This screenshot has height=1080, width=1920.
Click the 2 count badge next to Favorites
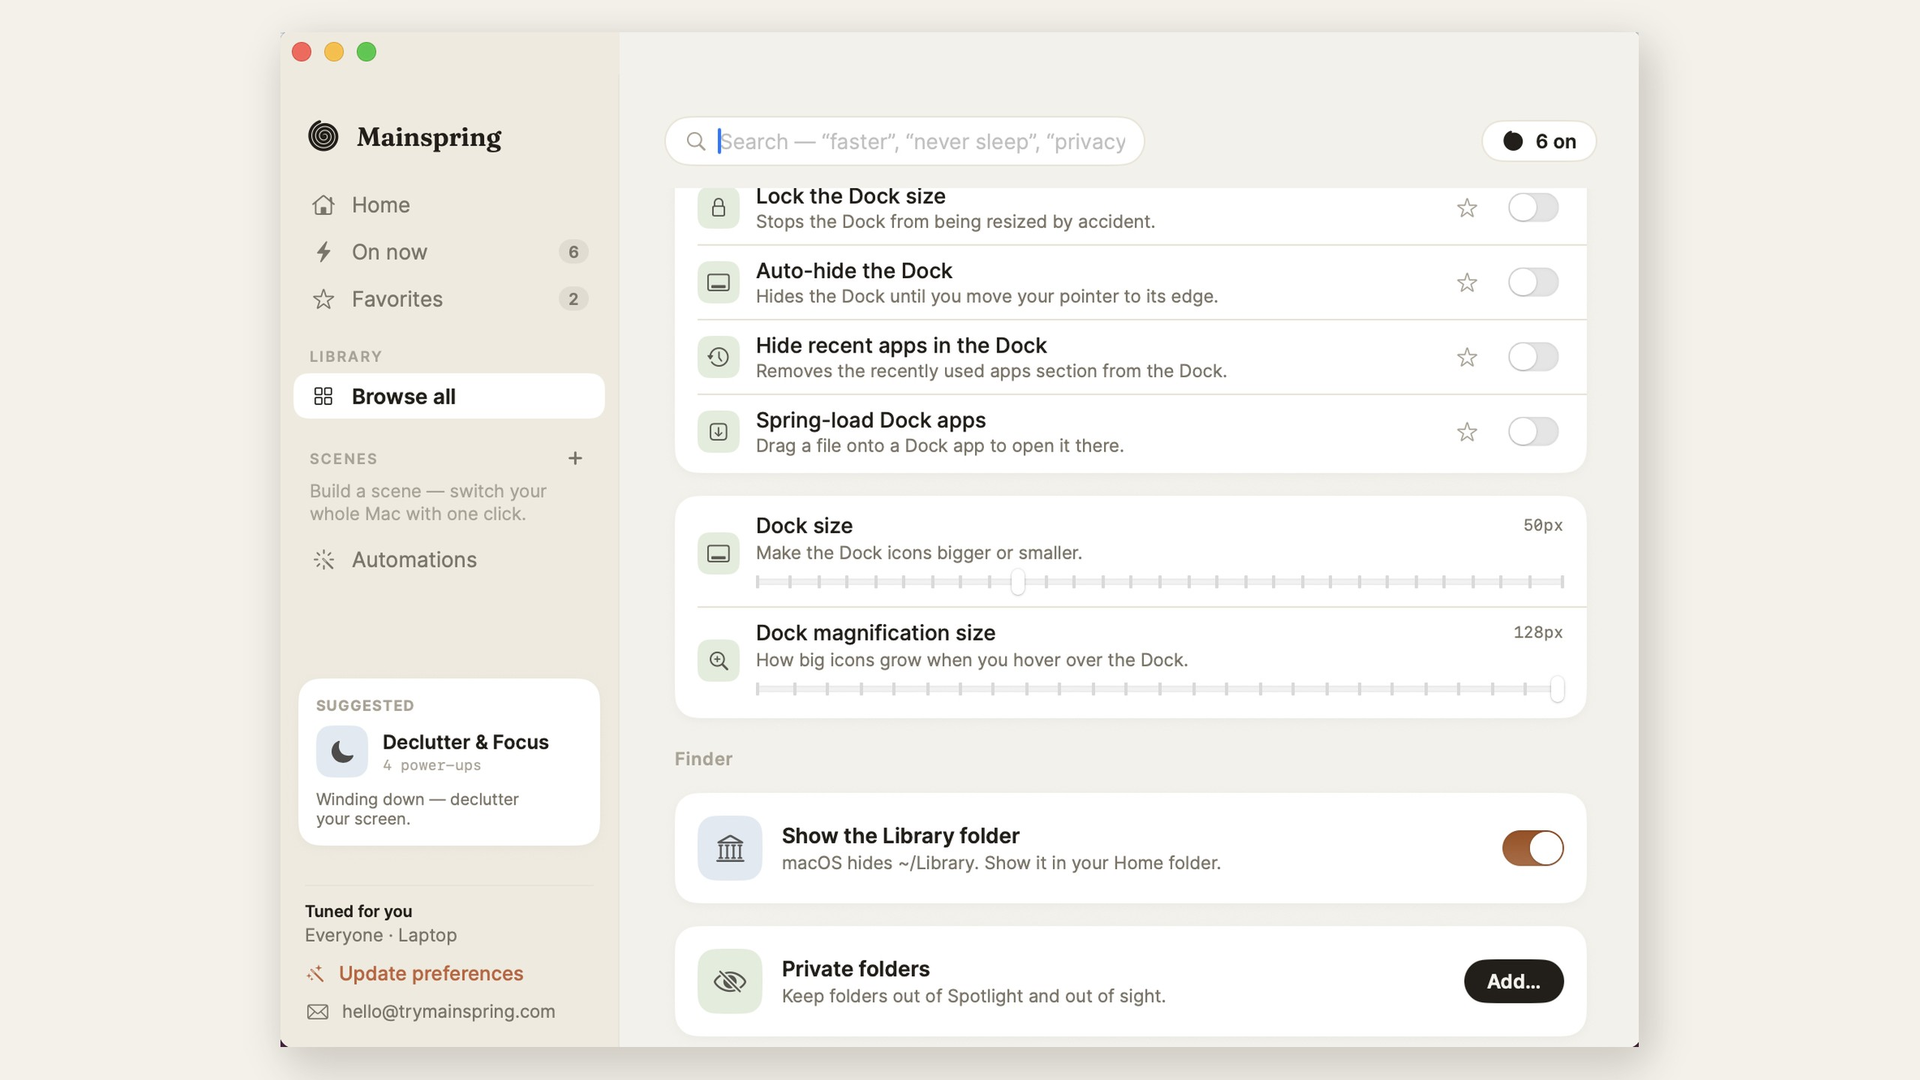573,299
